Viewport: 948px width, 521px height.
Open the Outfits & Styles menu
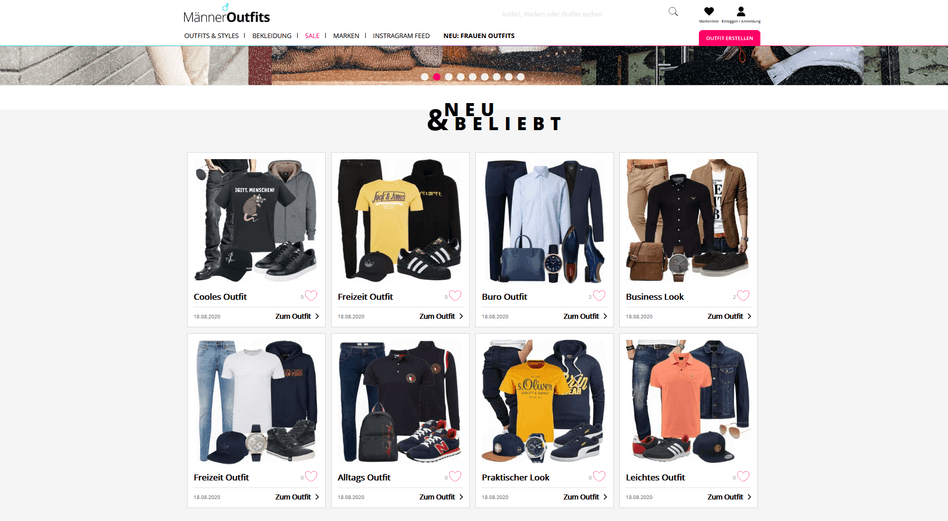(x=212, y=36)
